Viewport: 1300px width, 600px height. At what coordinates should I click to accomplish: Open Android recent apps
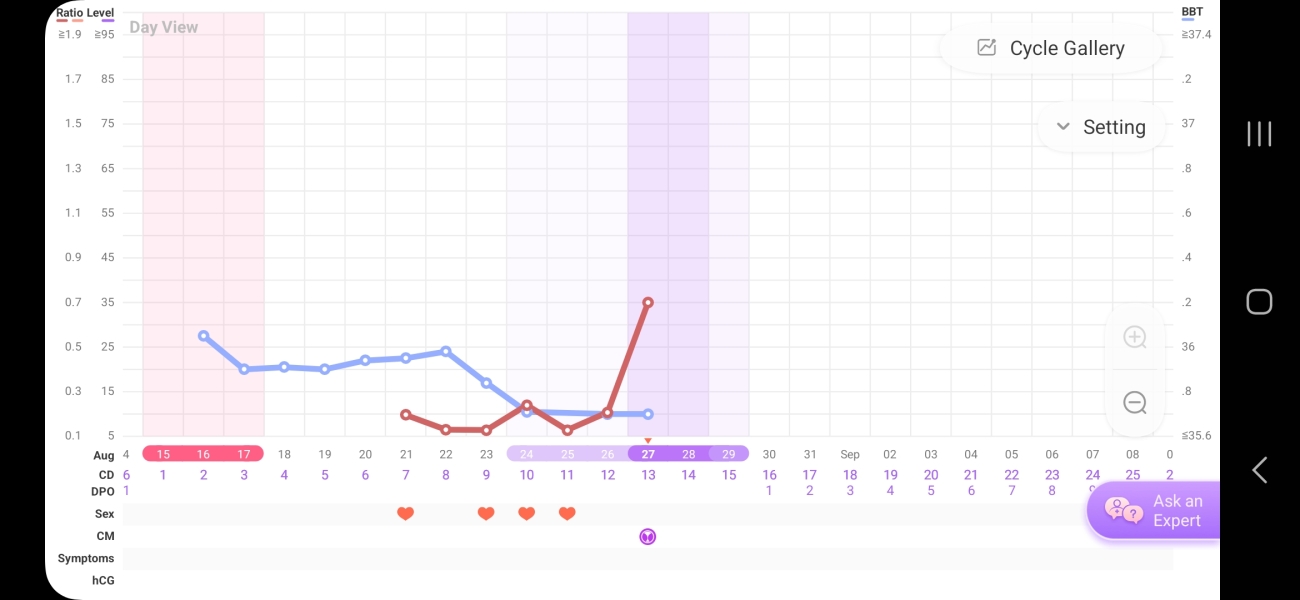click(x=1259, y=134)
